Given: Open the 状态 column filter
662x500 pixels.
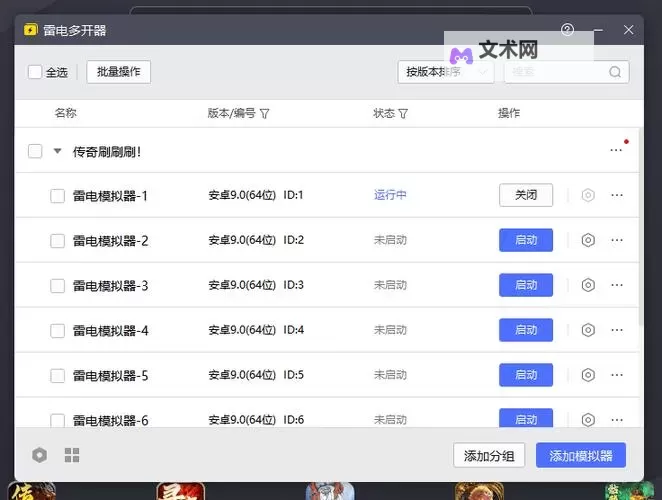Looking at the screenshot, I should click(x=403, y=114).
